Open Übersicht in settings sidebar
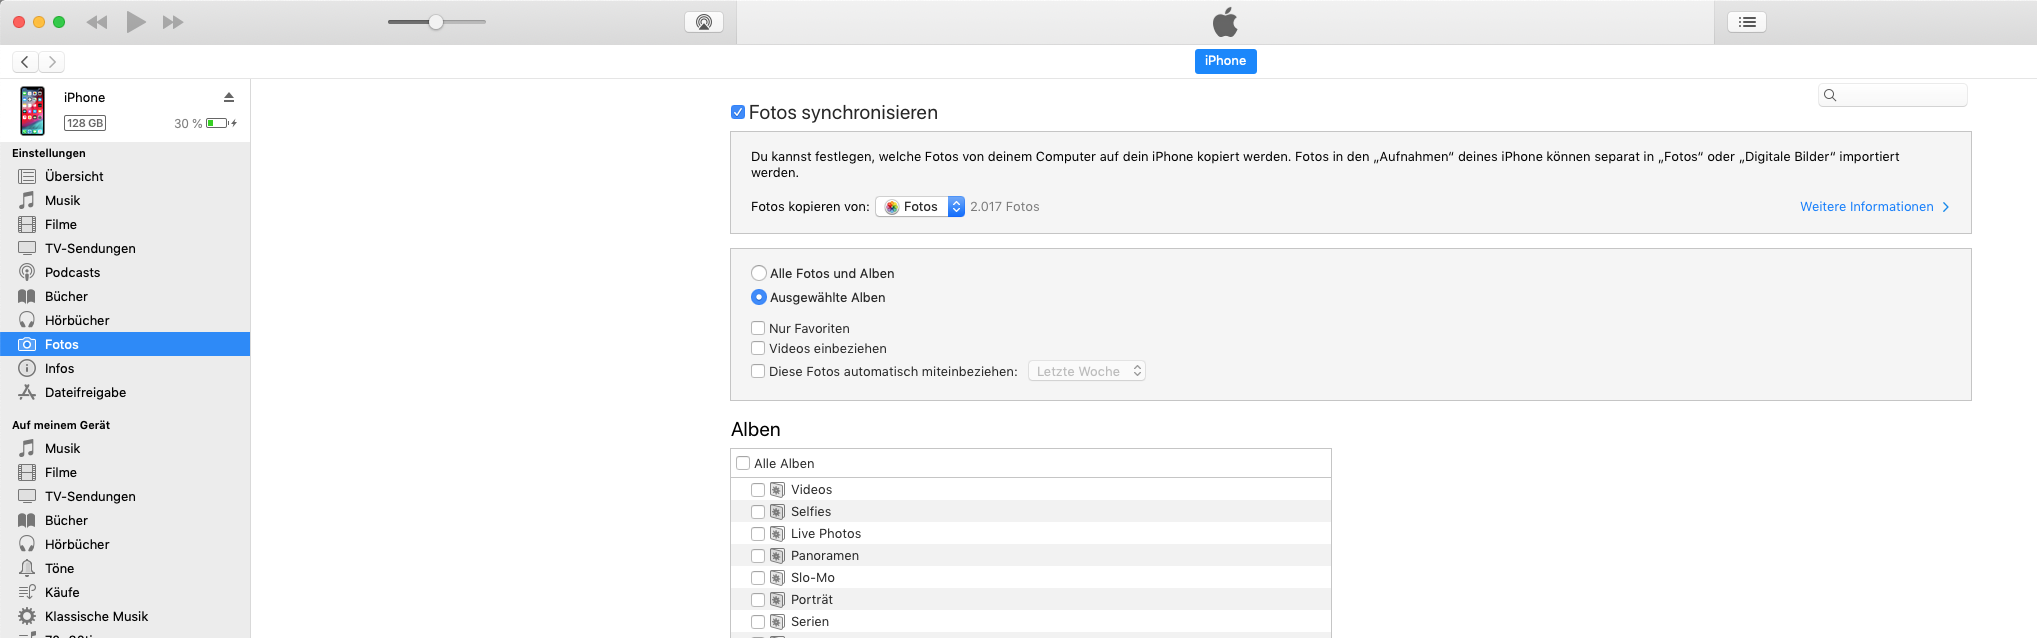 point(74,176)
